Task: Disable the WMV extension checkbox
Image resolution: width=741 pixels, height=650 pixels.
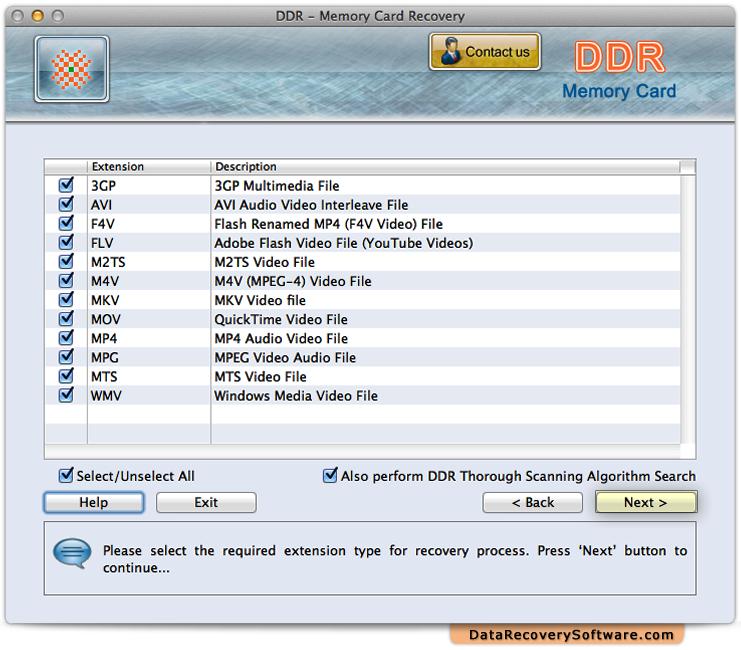Action: click(66, 395)
